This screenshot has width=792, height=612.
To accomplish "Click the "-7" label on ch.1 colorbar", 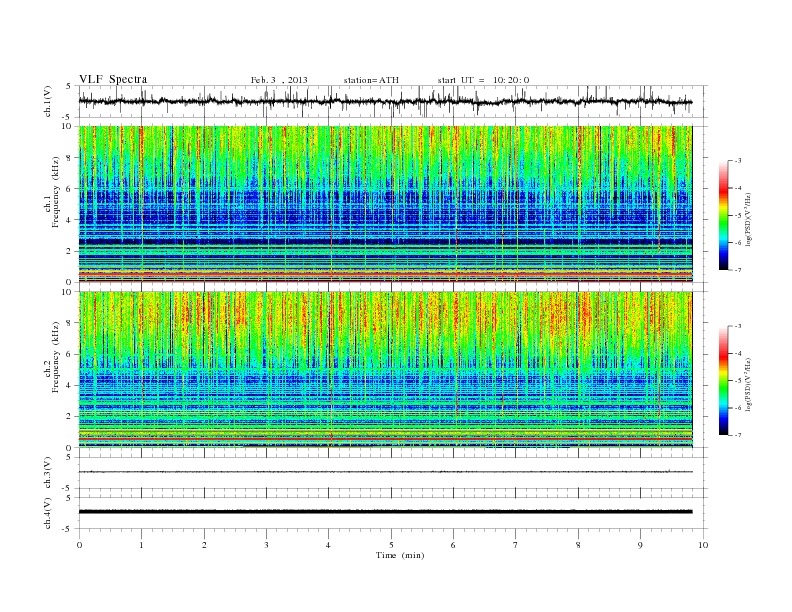I will (738, 270).
